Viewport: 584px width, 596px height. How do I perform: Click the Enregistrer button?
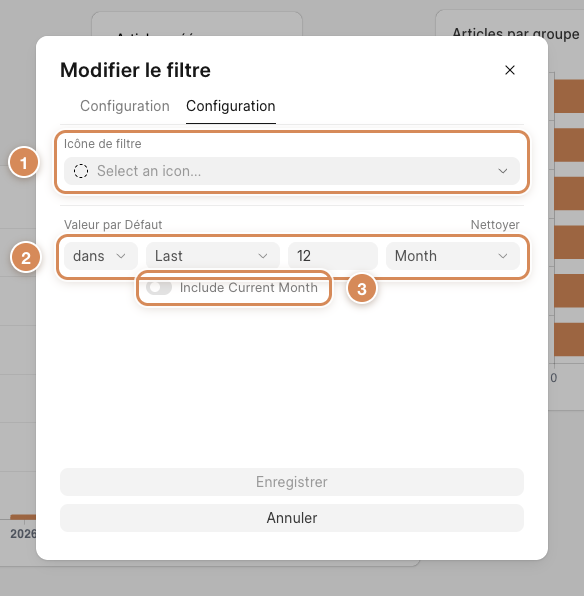(x=292, y=482)
